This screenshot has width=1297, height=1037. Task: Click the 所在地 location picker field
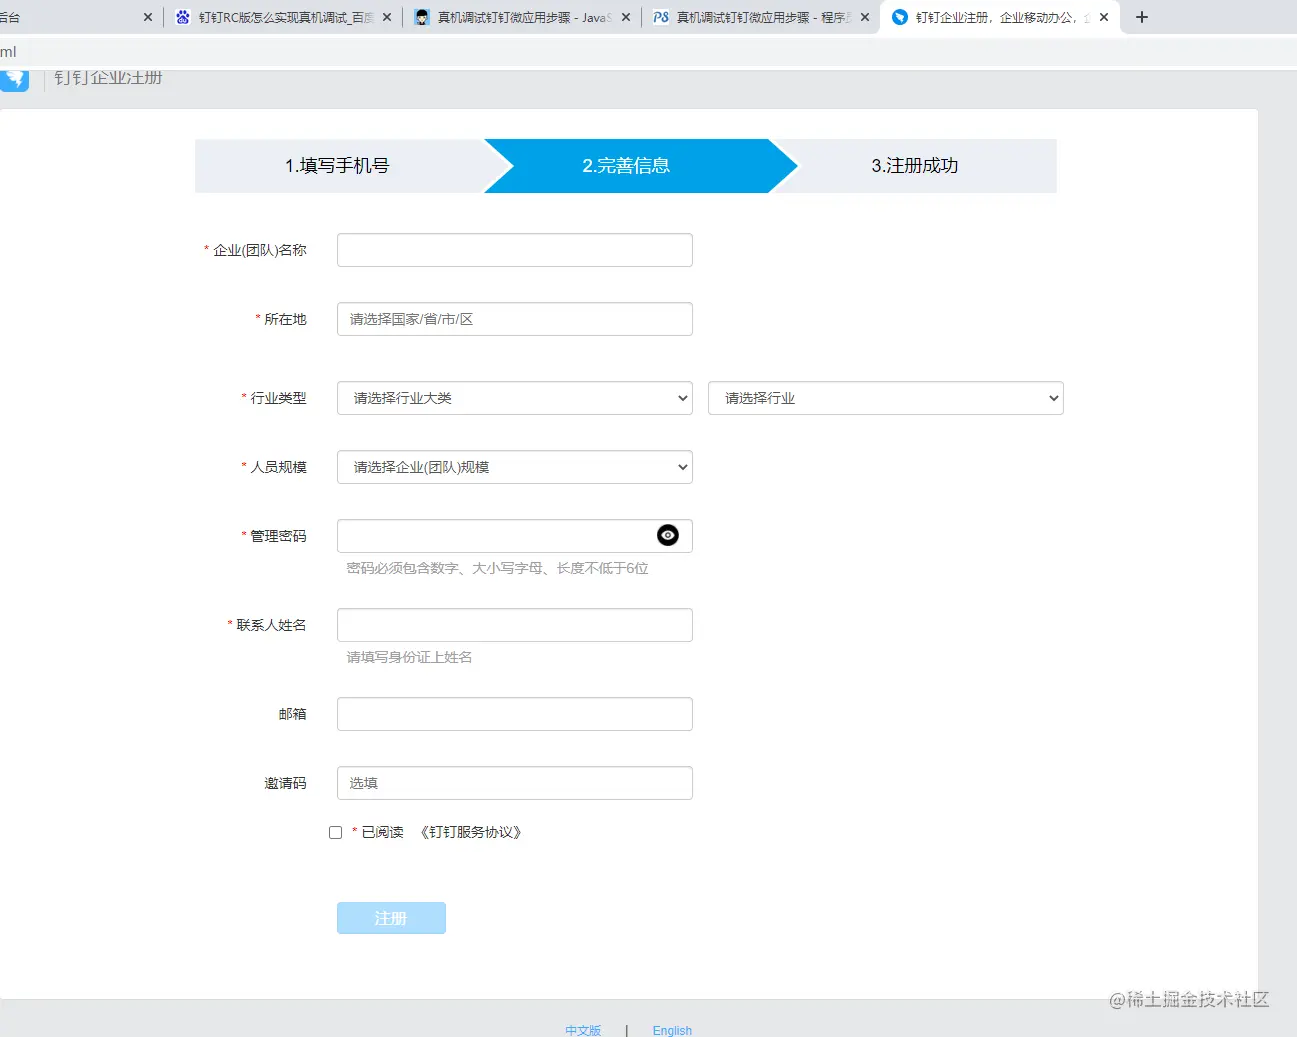point(514,318)
